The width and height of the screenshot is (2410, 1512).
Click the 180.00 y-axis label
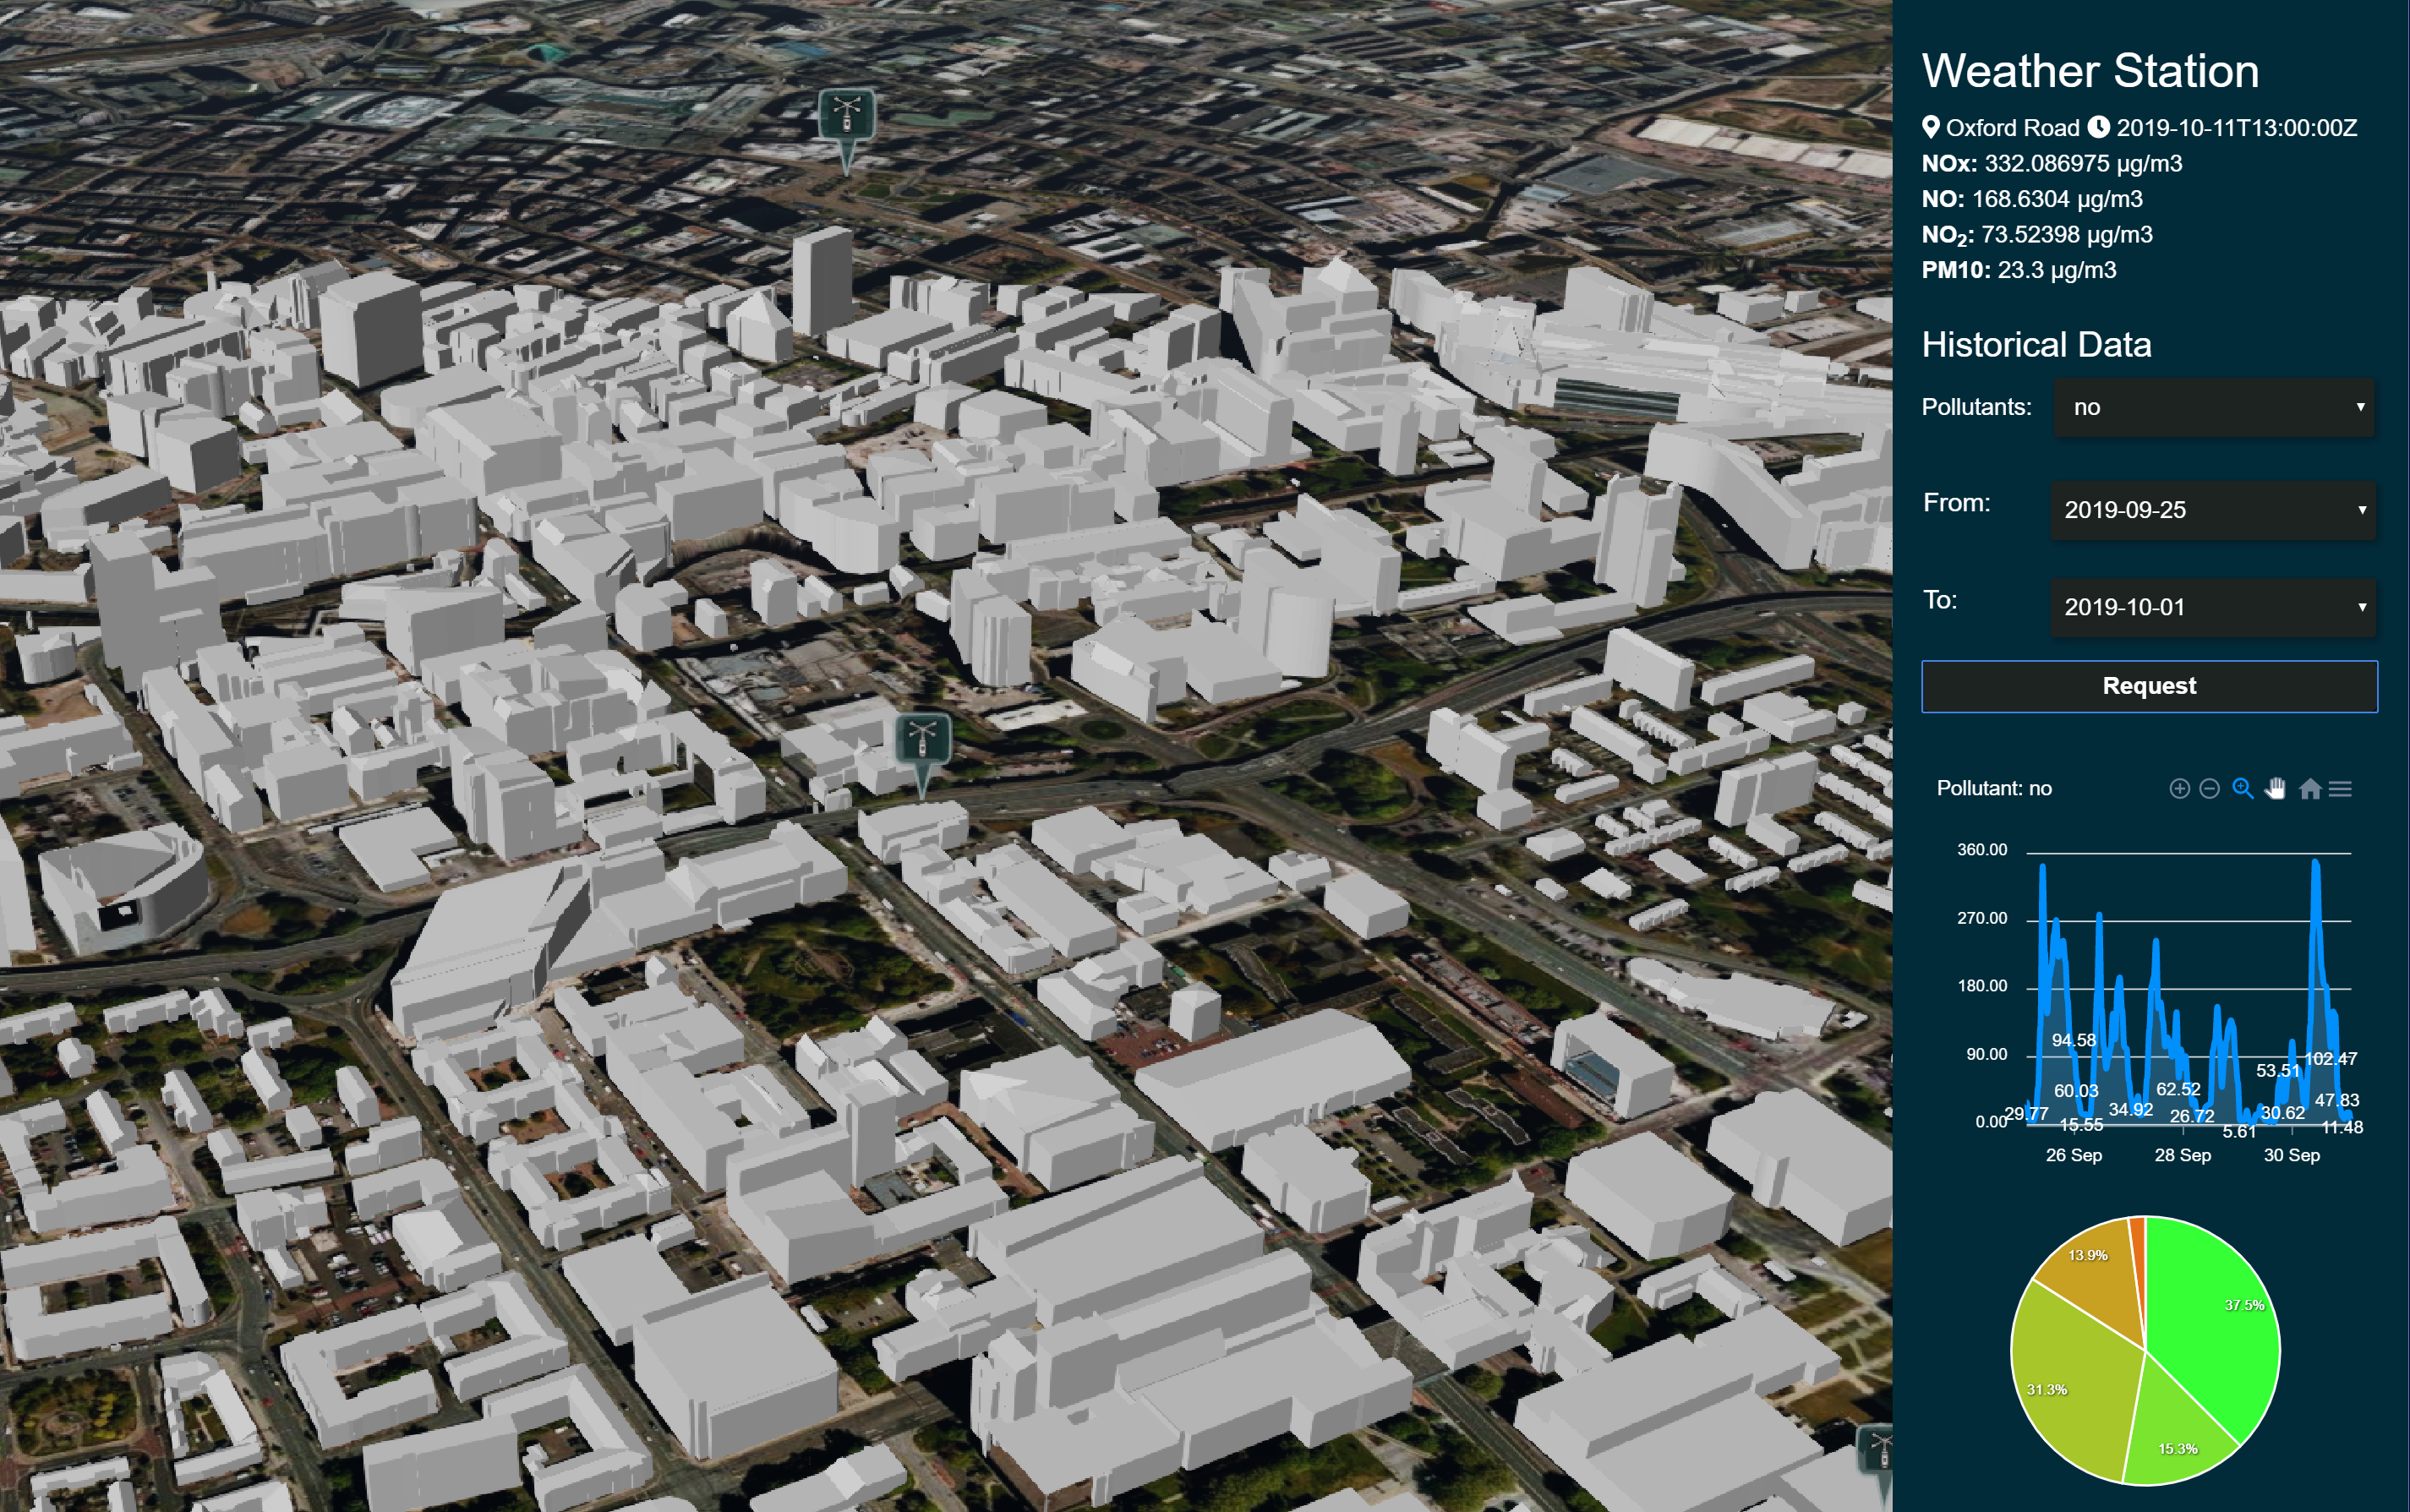pyautogui.click(x=1982, y=986)
